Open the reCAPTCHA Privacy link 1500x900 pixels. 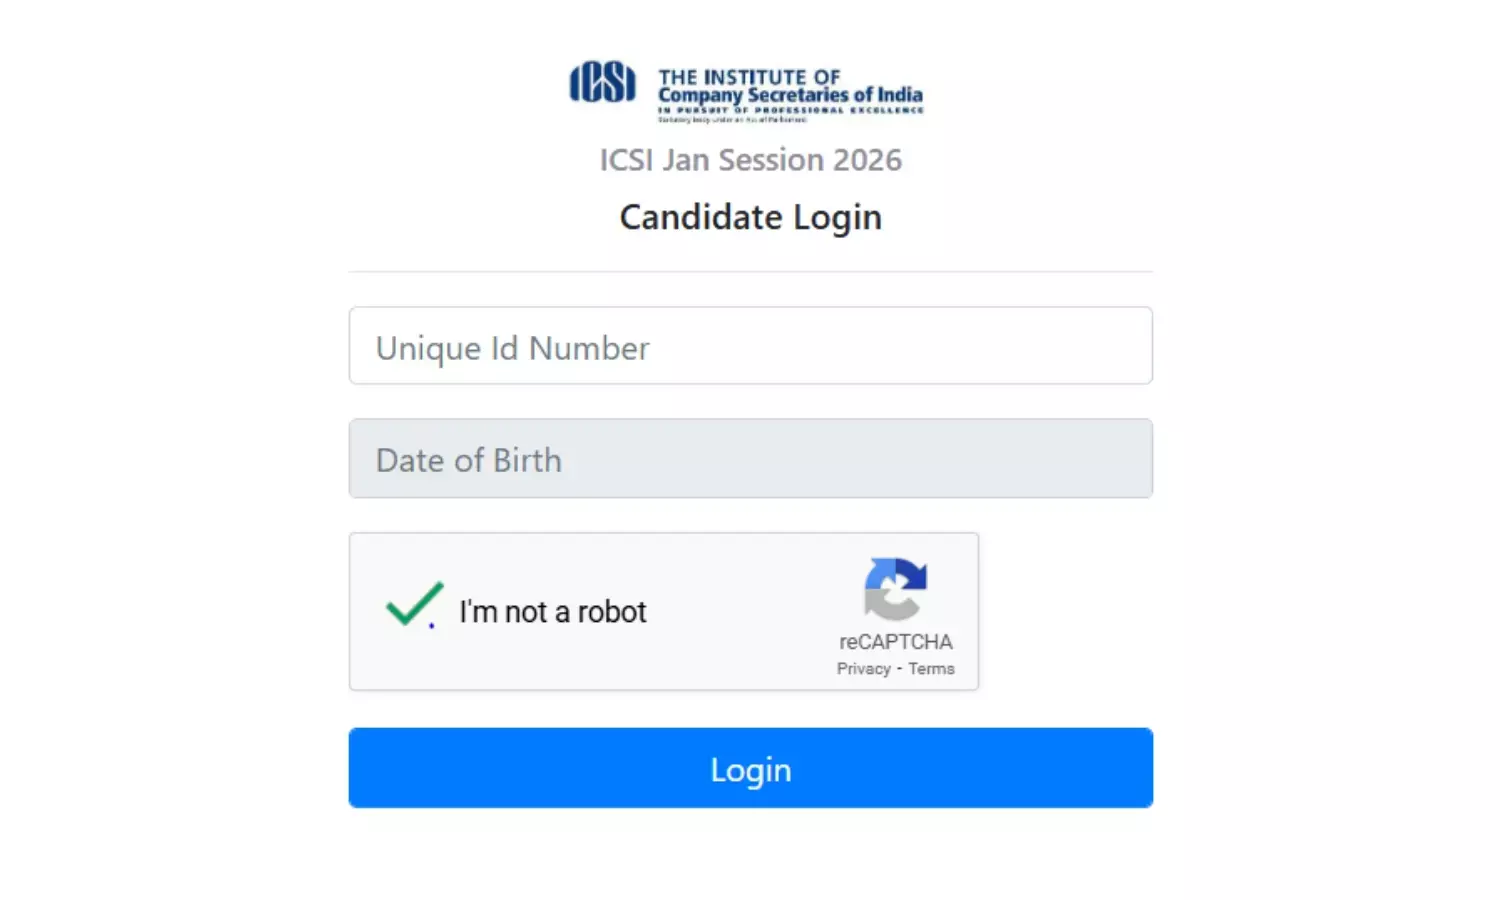[x=862, y=668]
